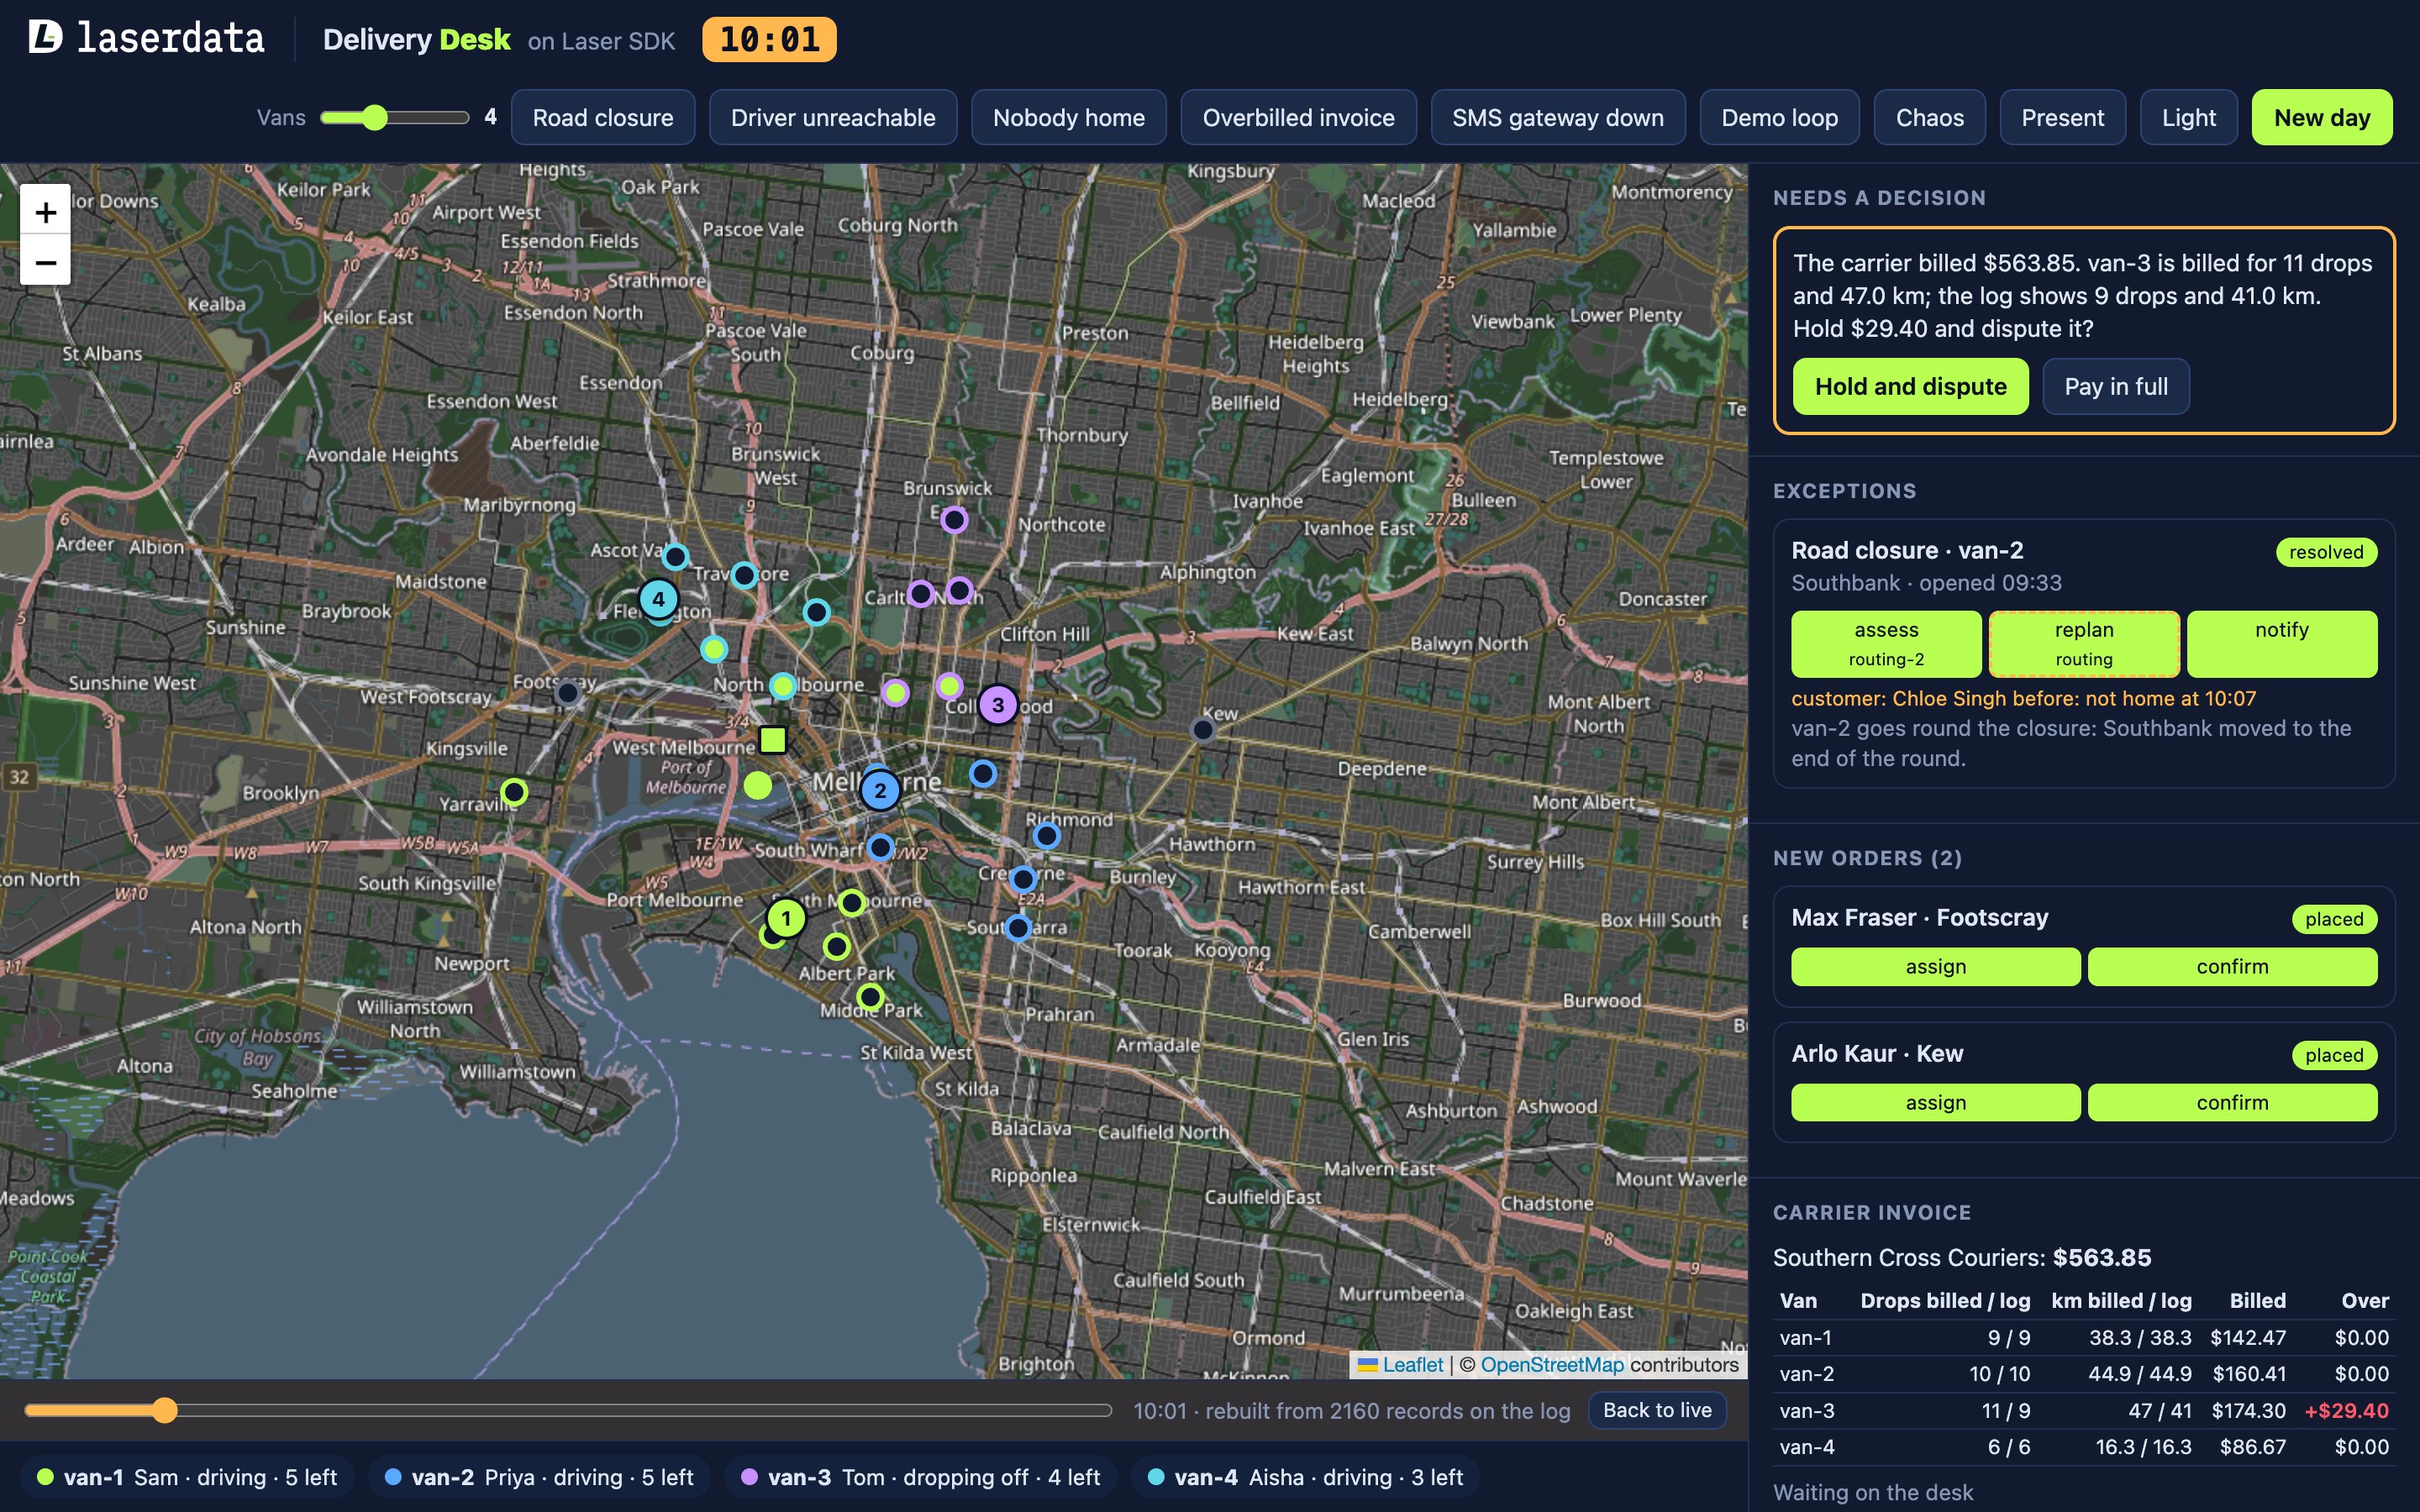Click confirm for Max Fraser order
This screenshot has width=2420, height=1512.
click(x=2232, y=967)
